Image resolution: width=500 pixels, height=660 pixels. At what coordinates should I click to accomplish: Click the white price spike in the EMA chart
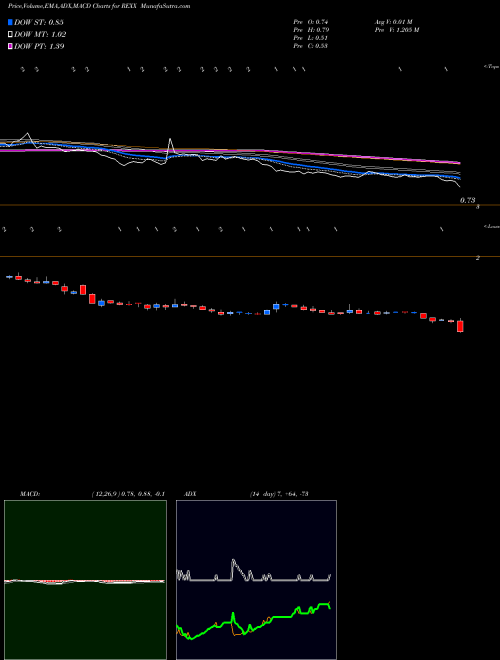tap(170, 145)
